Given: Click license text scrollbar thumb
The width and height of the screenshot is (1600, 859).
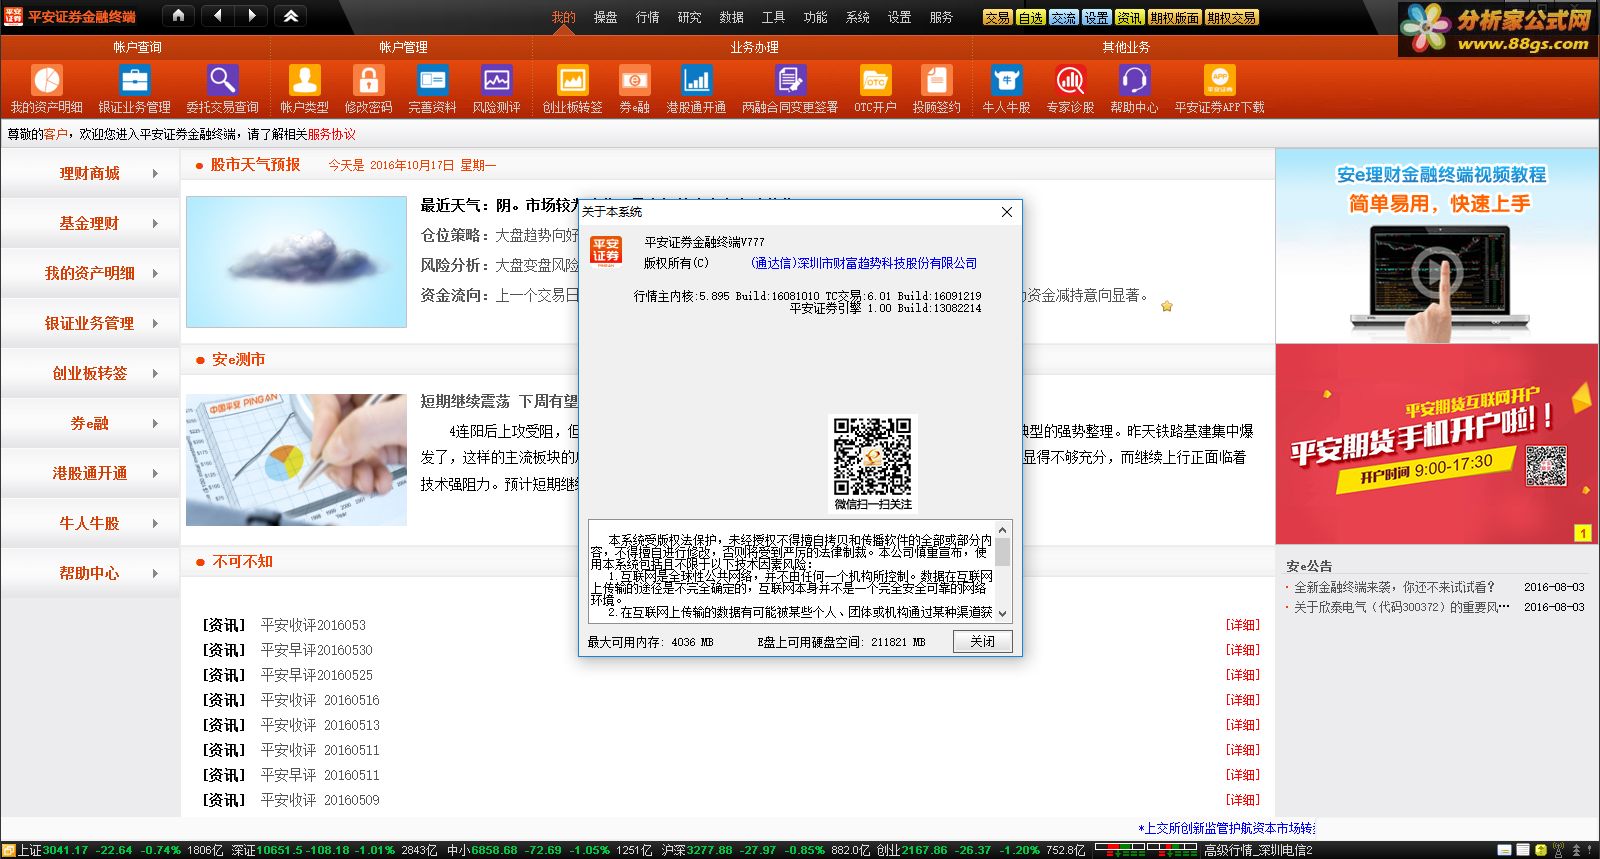Looking at the screenshot, I should [x=1002, y=552].
